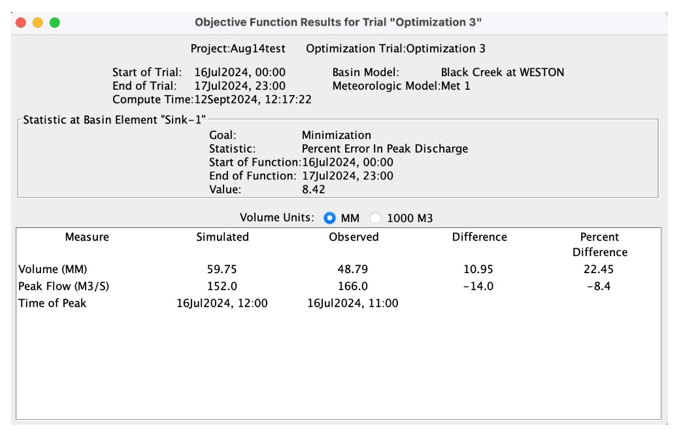This screenshot has width=675, height=430.
Task: Click peak flow percent difference -8.4
Action: [x=599, y=286]
